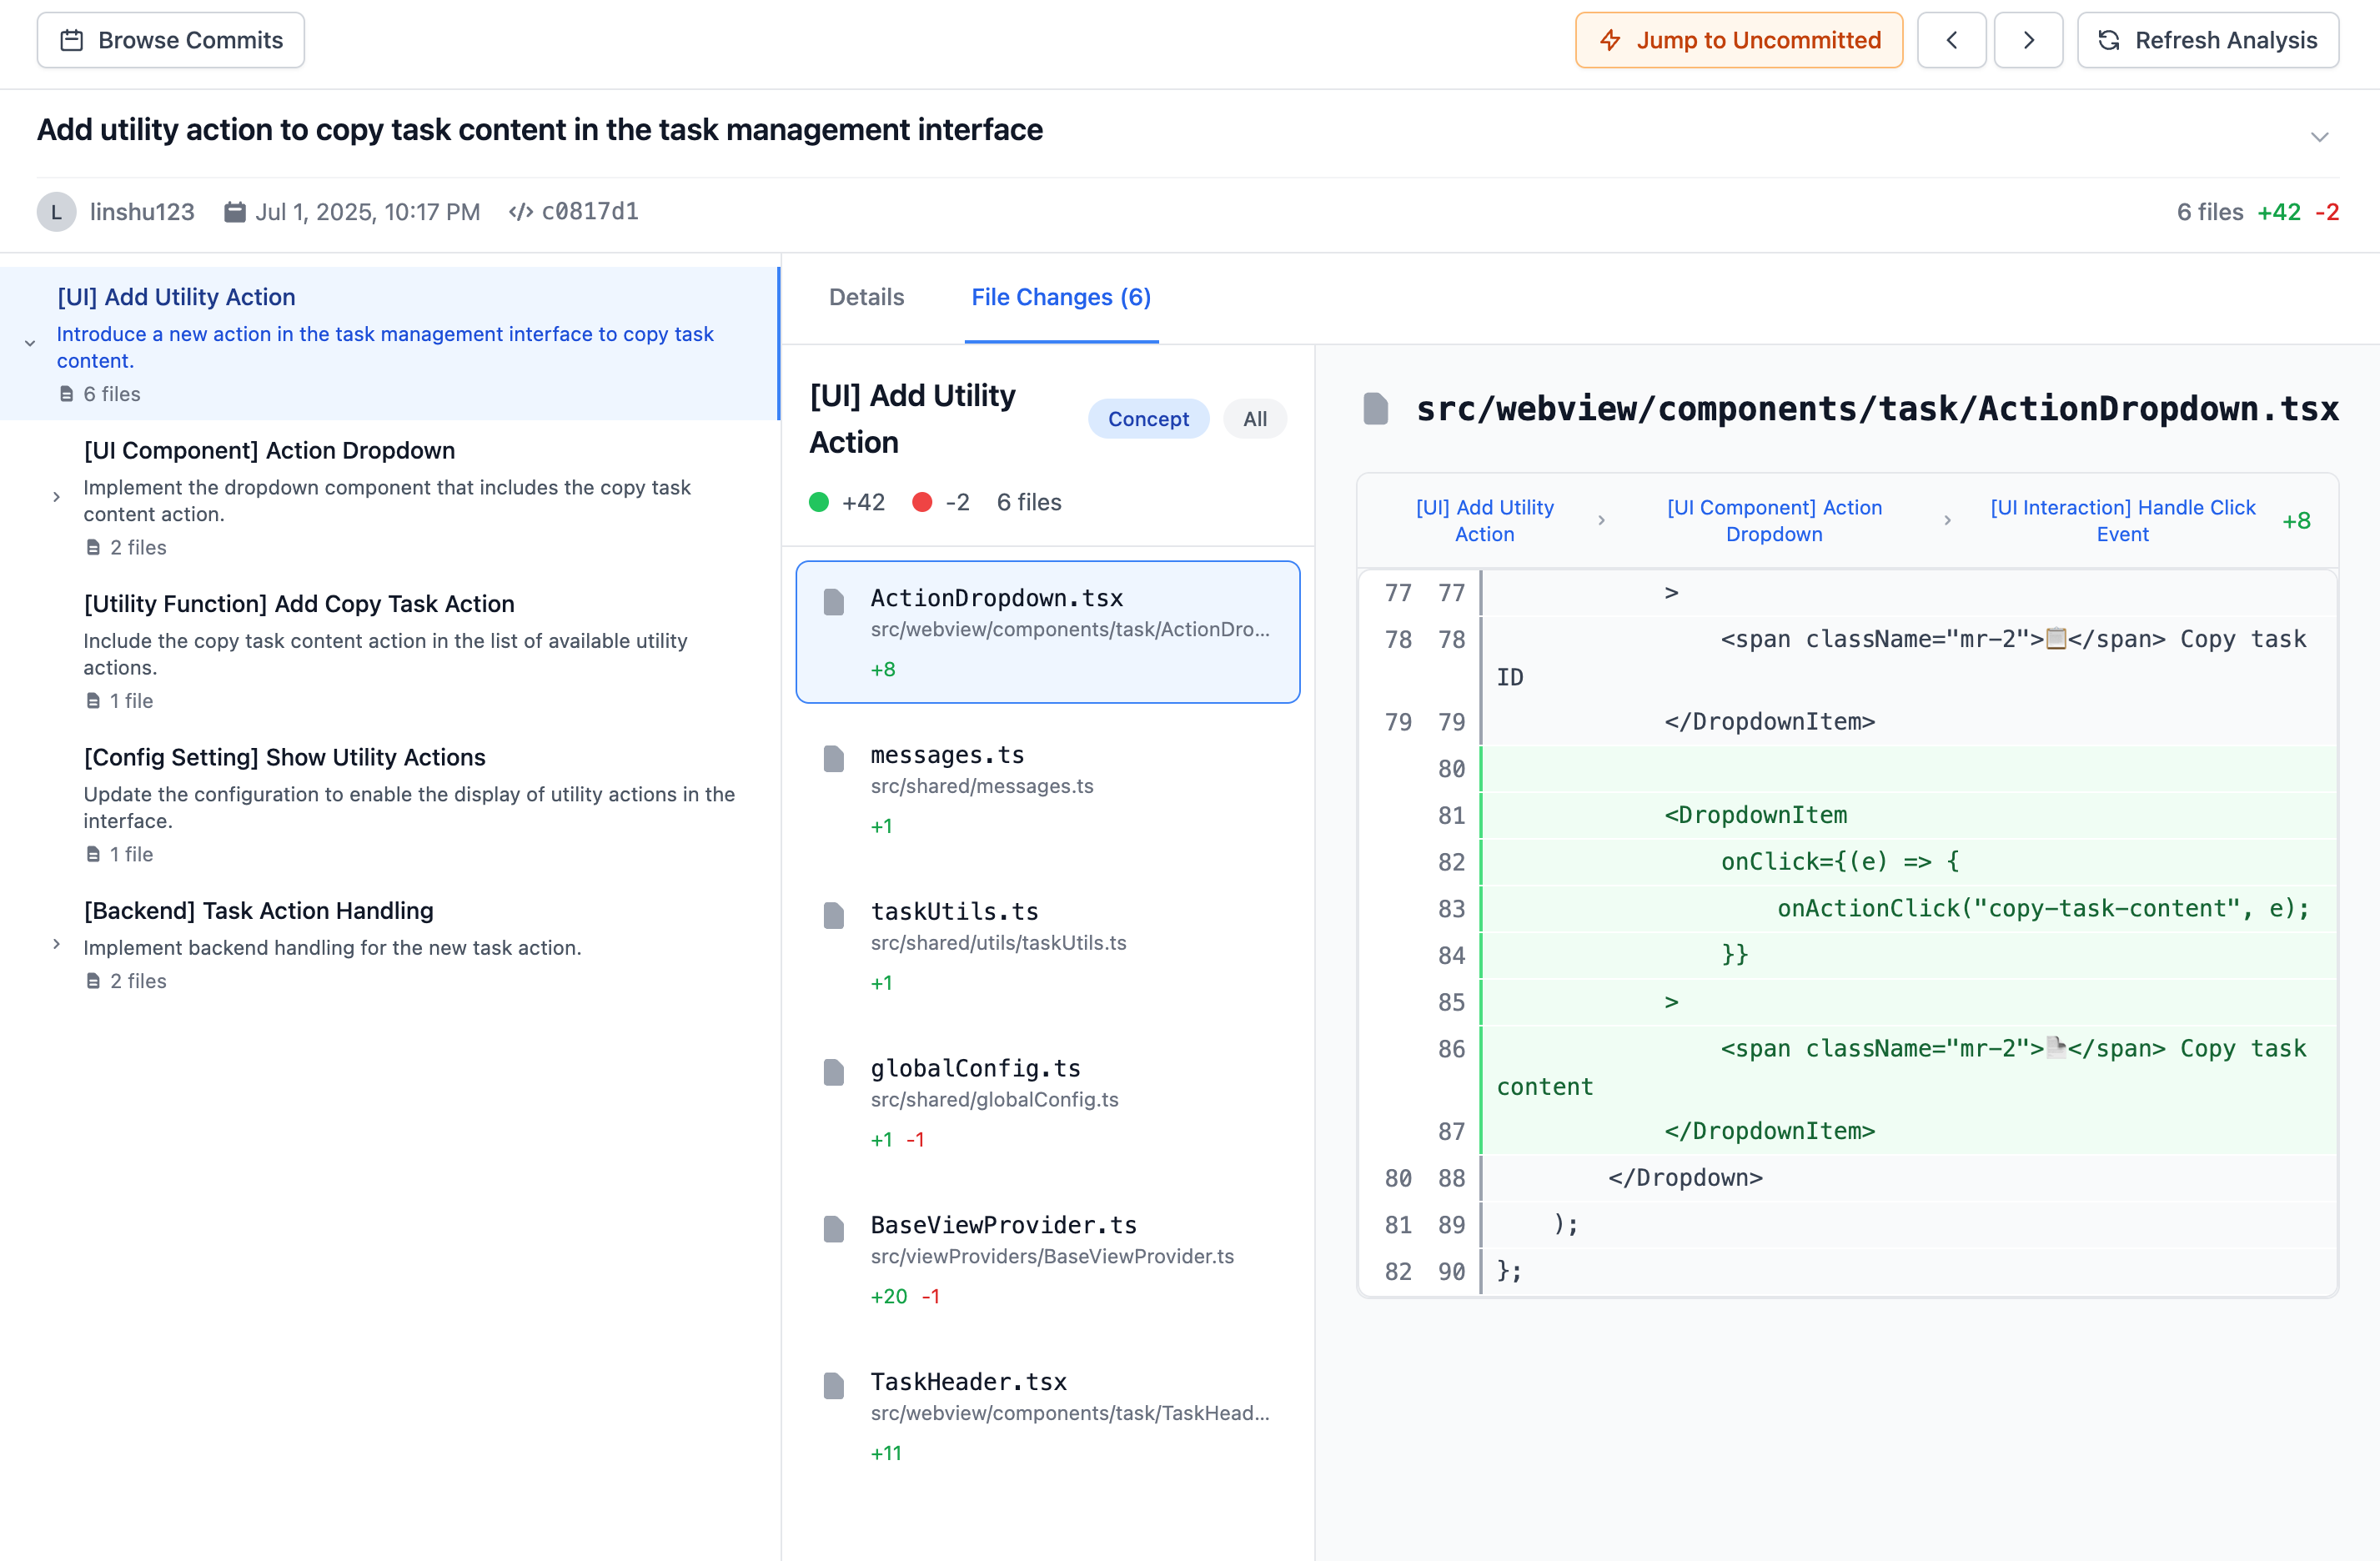Screen dimensions: 2380x1561
Task: Open the Details tab
Action: (866, 297)
